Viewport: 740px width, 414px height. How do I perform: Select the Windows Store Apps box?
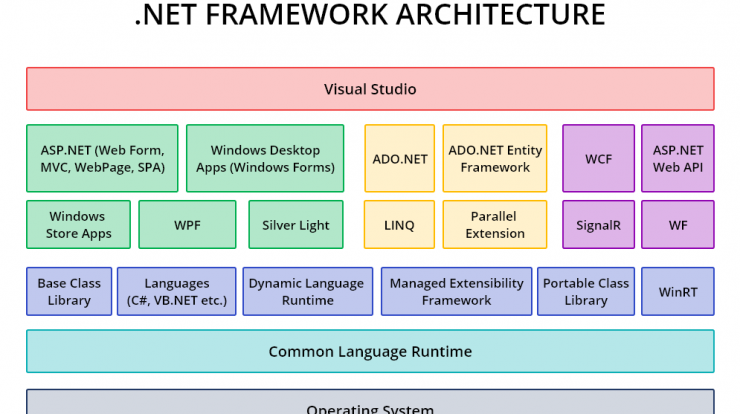(78, 224)
